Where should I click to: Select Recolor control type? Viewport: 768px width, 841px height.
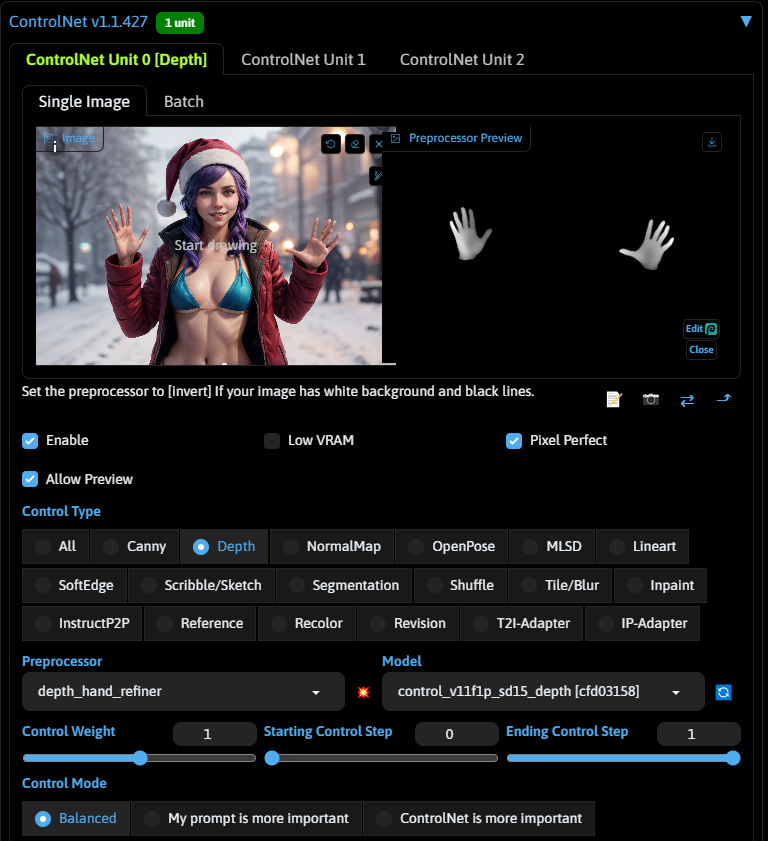[307, 623]
